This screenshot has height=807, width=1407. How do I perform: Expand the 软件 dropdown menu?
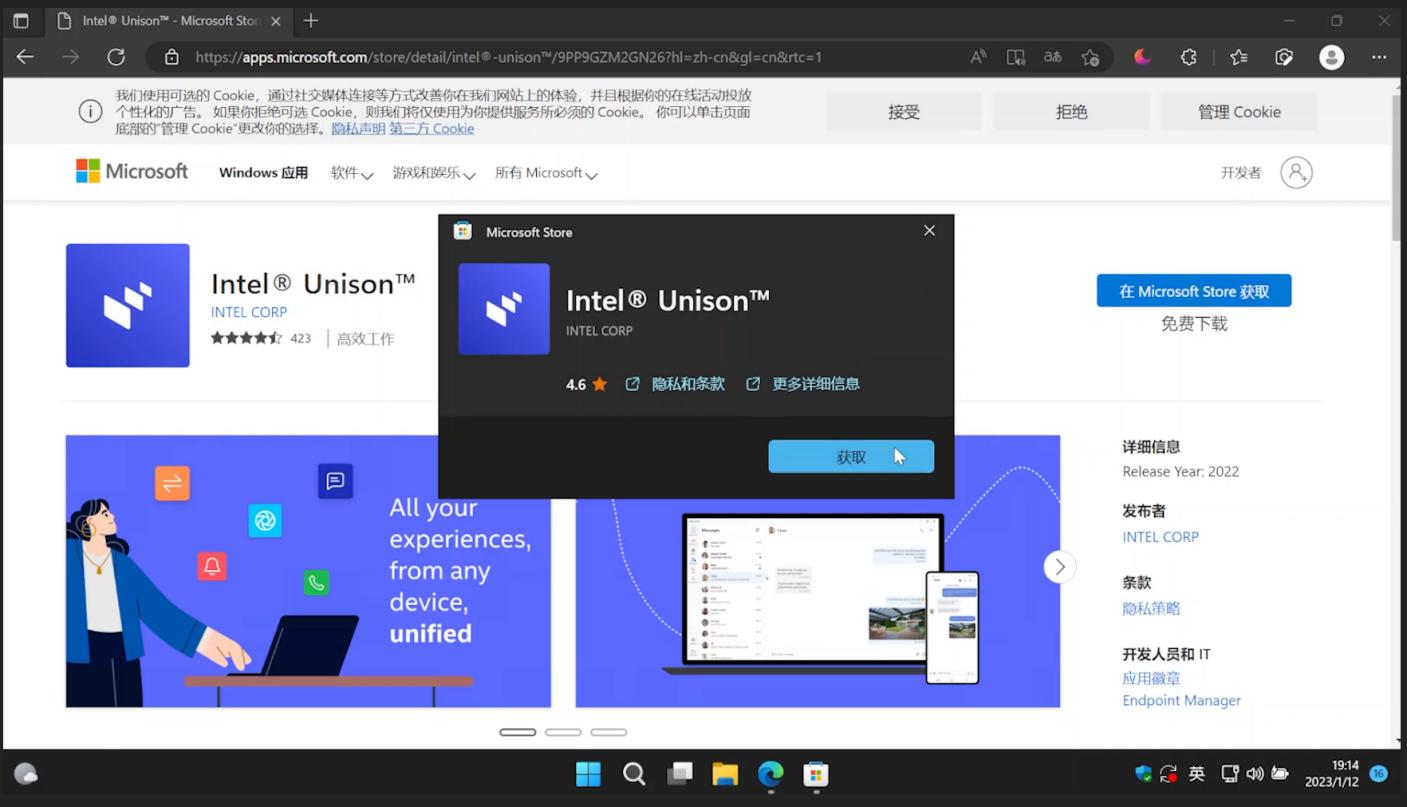[x=352, y=173]
